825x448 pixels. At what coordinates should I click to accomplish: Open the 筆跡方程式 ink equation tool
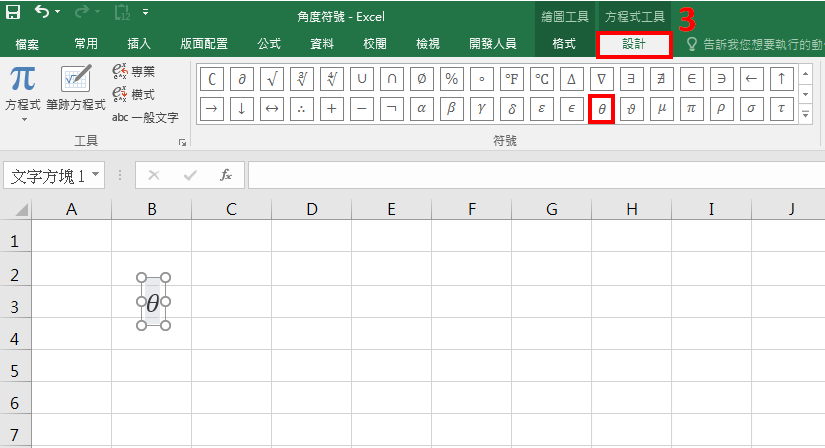click(x=75, y=88)
